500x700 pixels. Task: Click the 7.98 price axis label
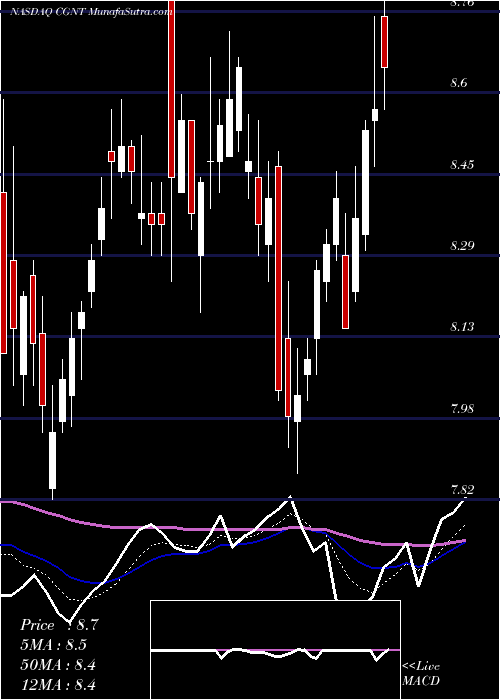click(462, 408)
